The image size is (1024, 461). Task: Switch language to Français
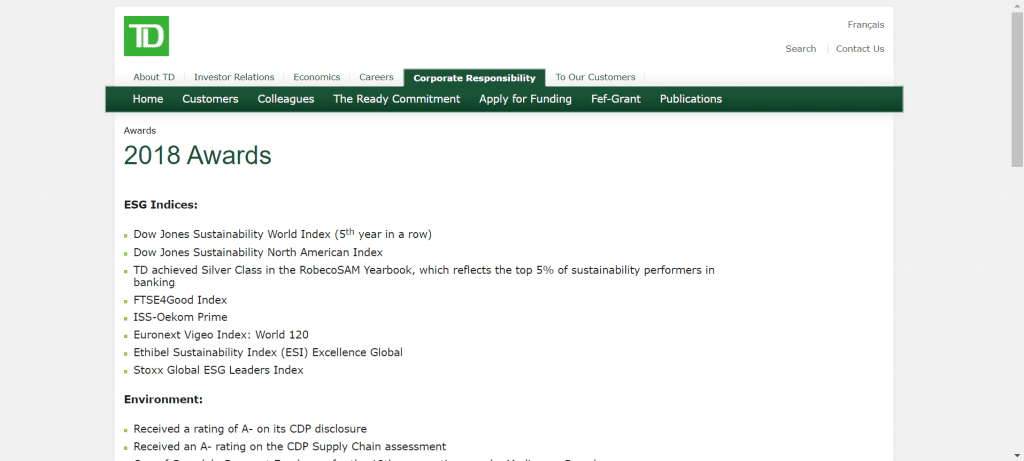pos(865,25)
